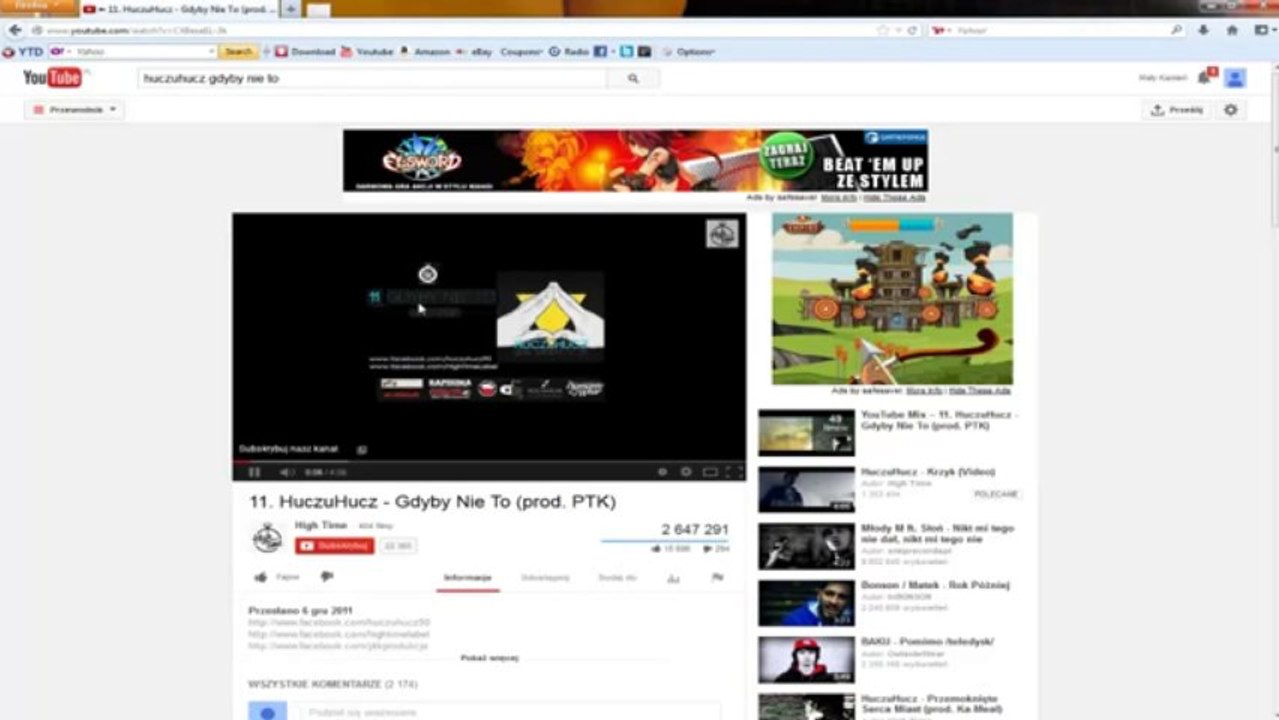Image resolution: width=1279 pixels, height=720 pixels.
Task: Click the YouTube search magnifier button
Action: click(633, 78)
